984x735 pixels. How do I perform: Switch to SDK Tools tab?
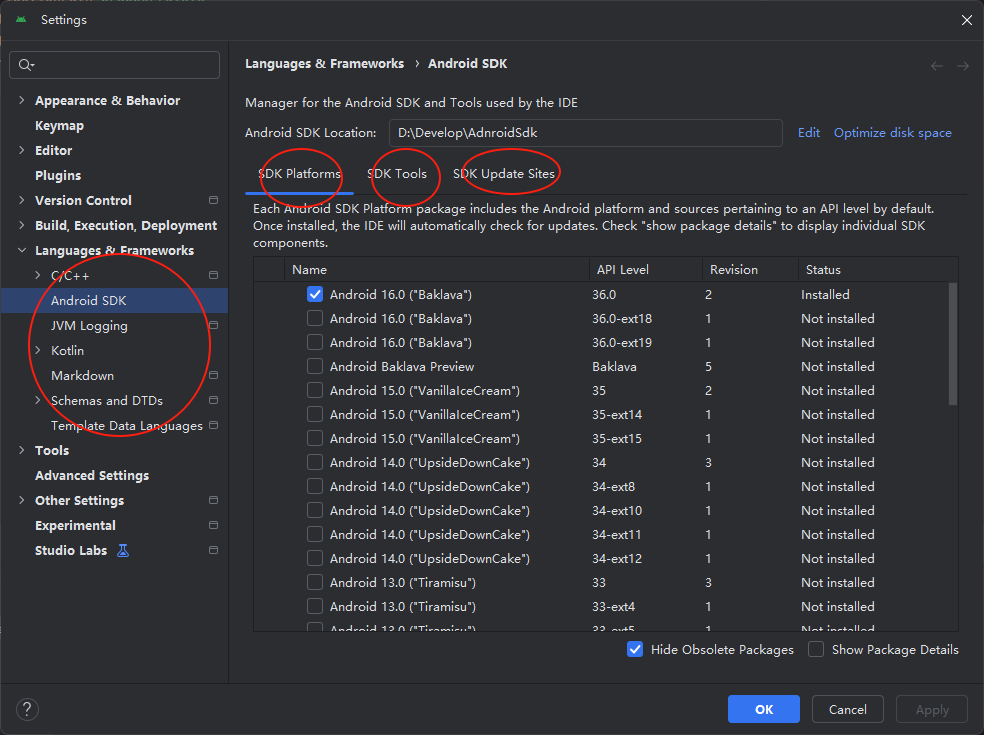tap(397, 174)
